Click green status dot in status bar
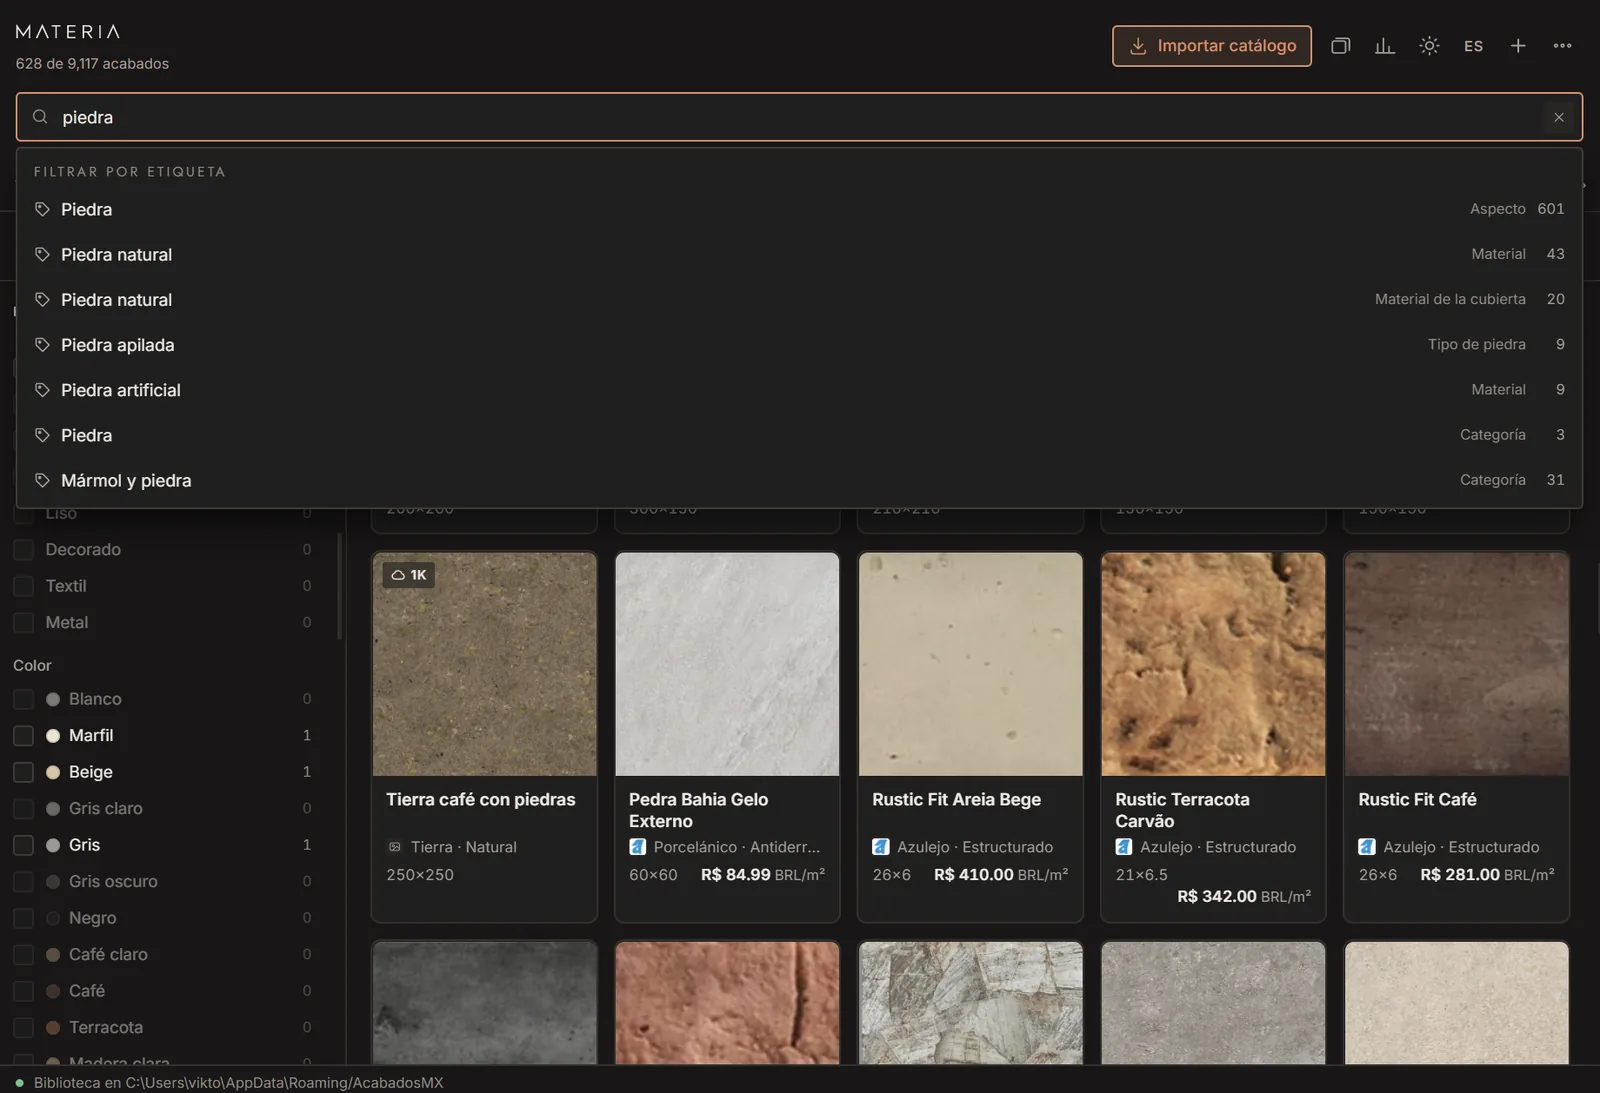Viewport: 1600px width, 1093px height. click(x=19, y=1083)
